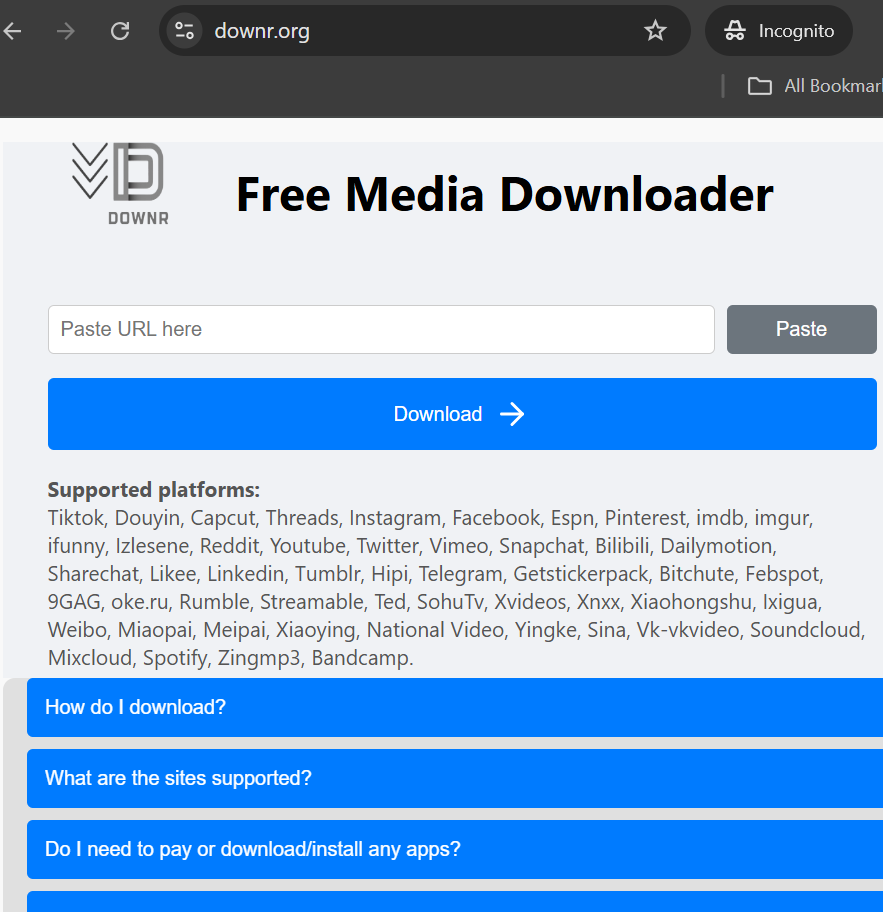Click the Paste URL here field
Image resolution: width=883 pixels, height=912 pixels.
pyautogui.click(x=381, y=329)
